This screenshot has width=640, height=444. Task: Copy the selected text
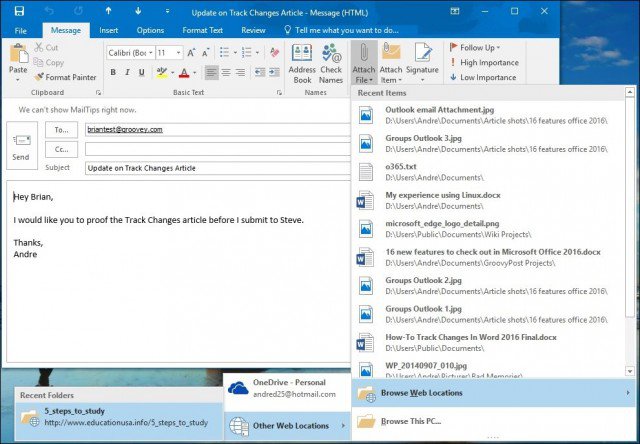pyautogui.click(x=49, y=62)
